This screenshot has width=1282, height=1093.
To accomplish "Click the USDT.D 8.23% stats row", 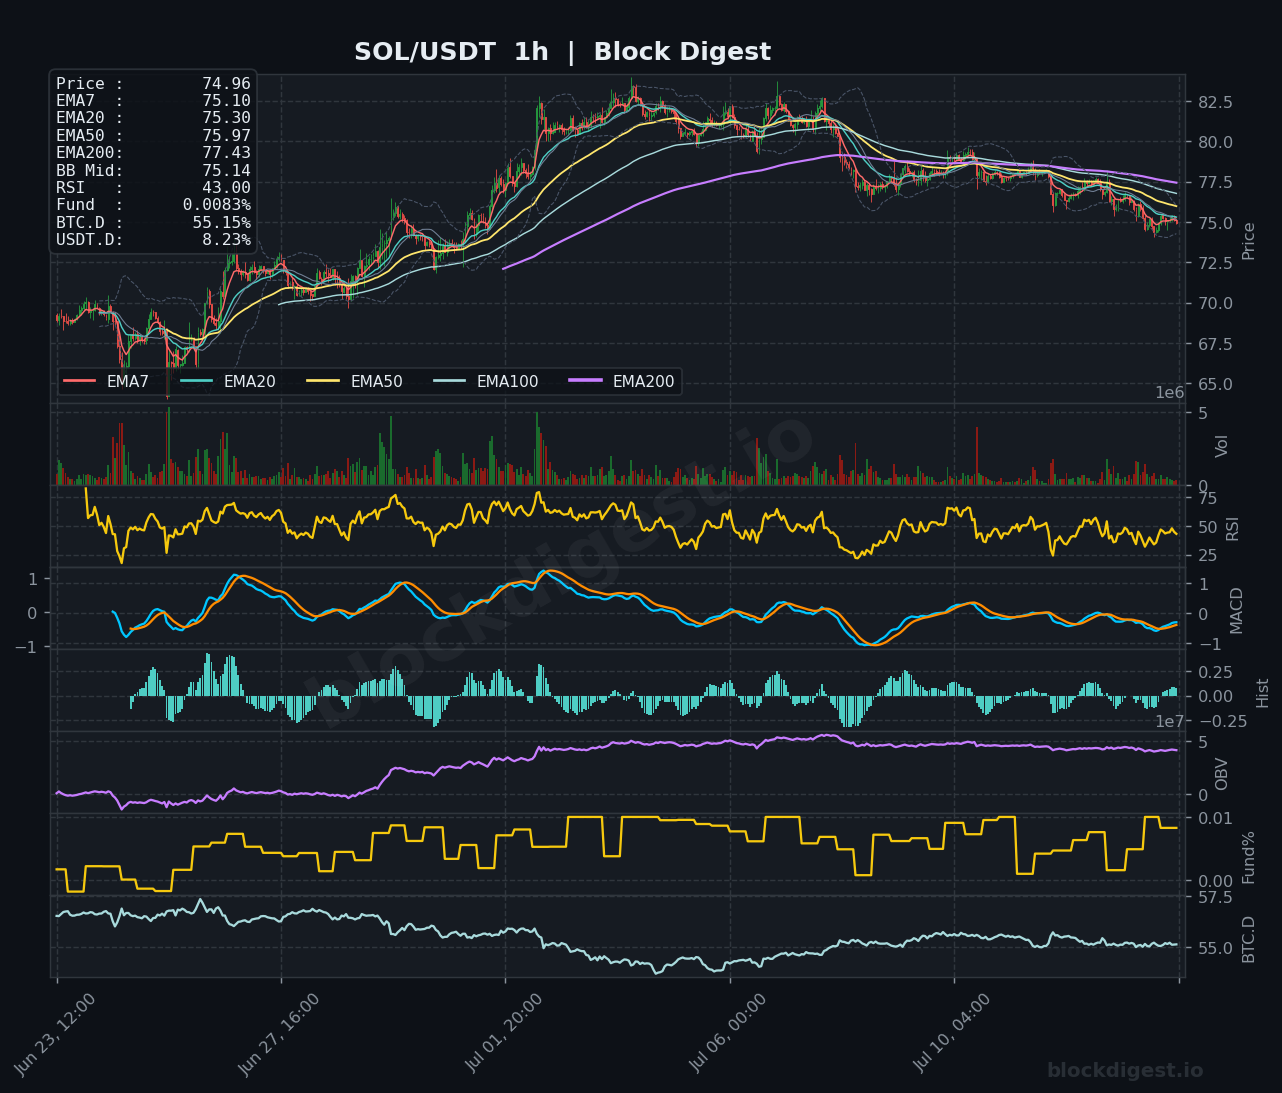I will point(153,240).
